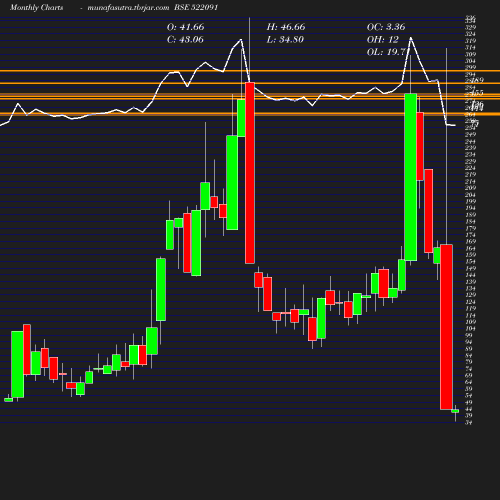Click the 309 price axis label

(470, 54)
